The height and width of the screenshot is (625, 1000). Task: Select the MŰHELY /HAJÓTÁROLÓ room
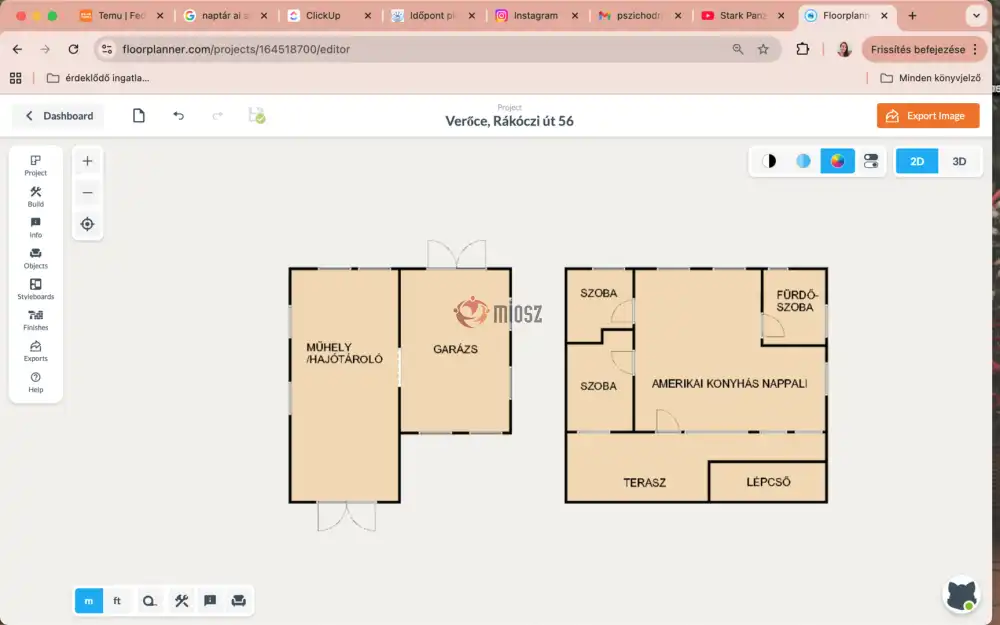344,353
